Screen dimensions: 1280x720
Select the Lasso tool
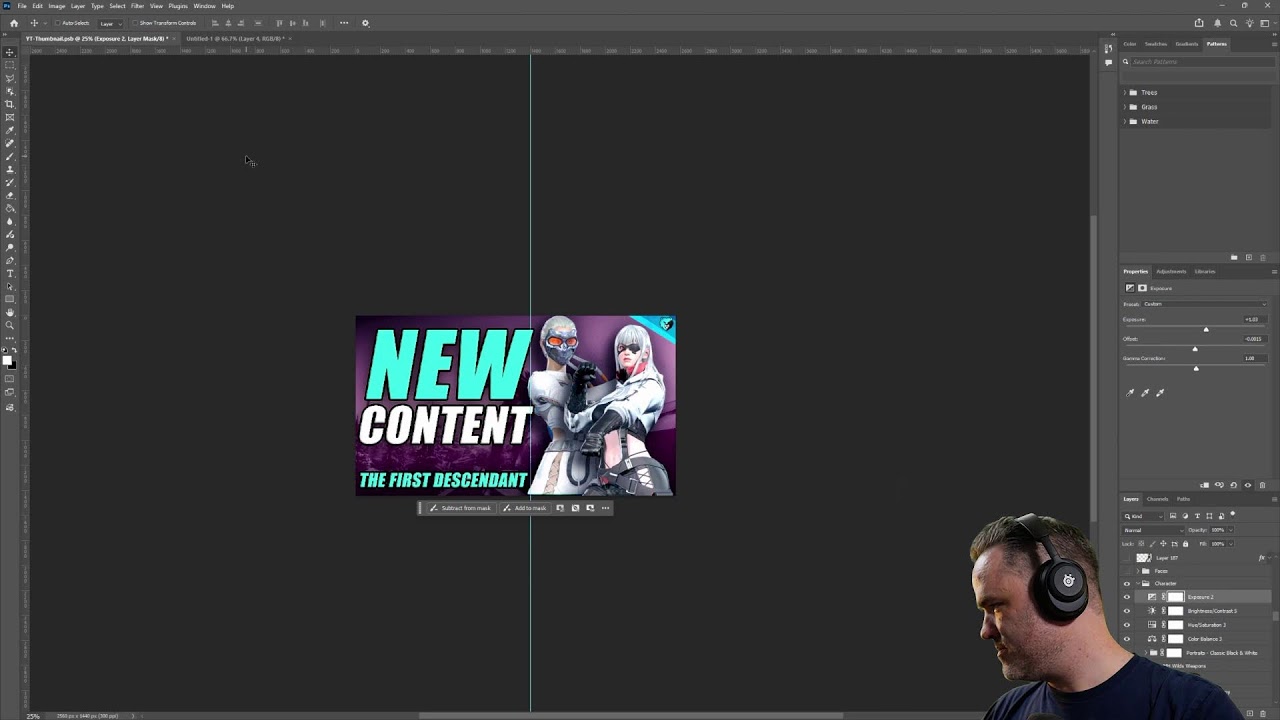(x=10, y=78)
